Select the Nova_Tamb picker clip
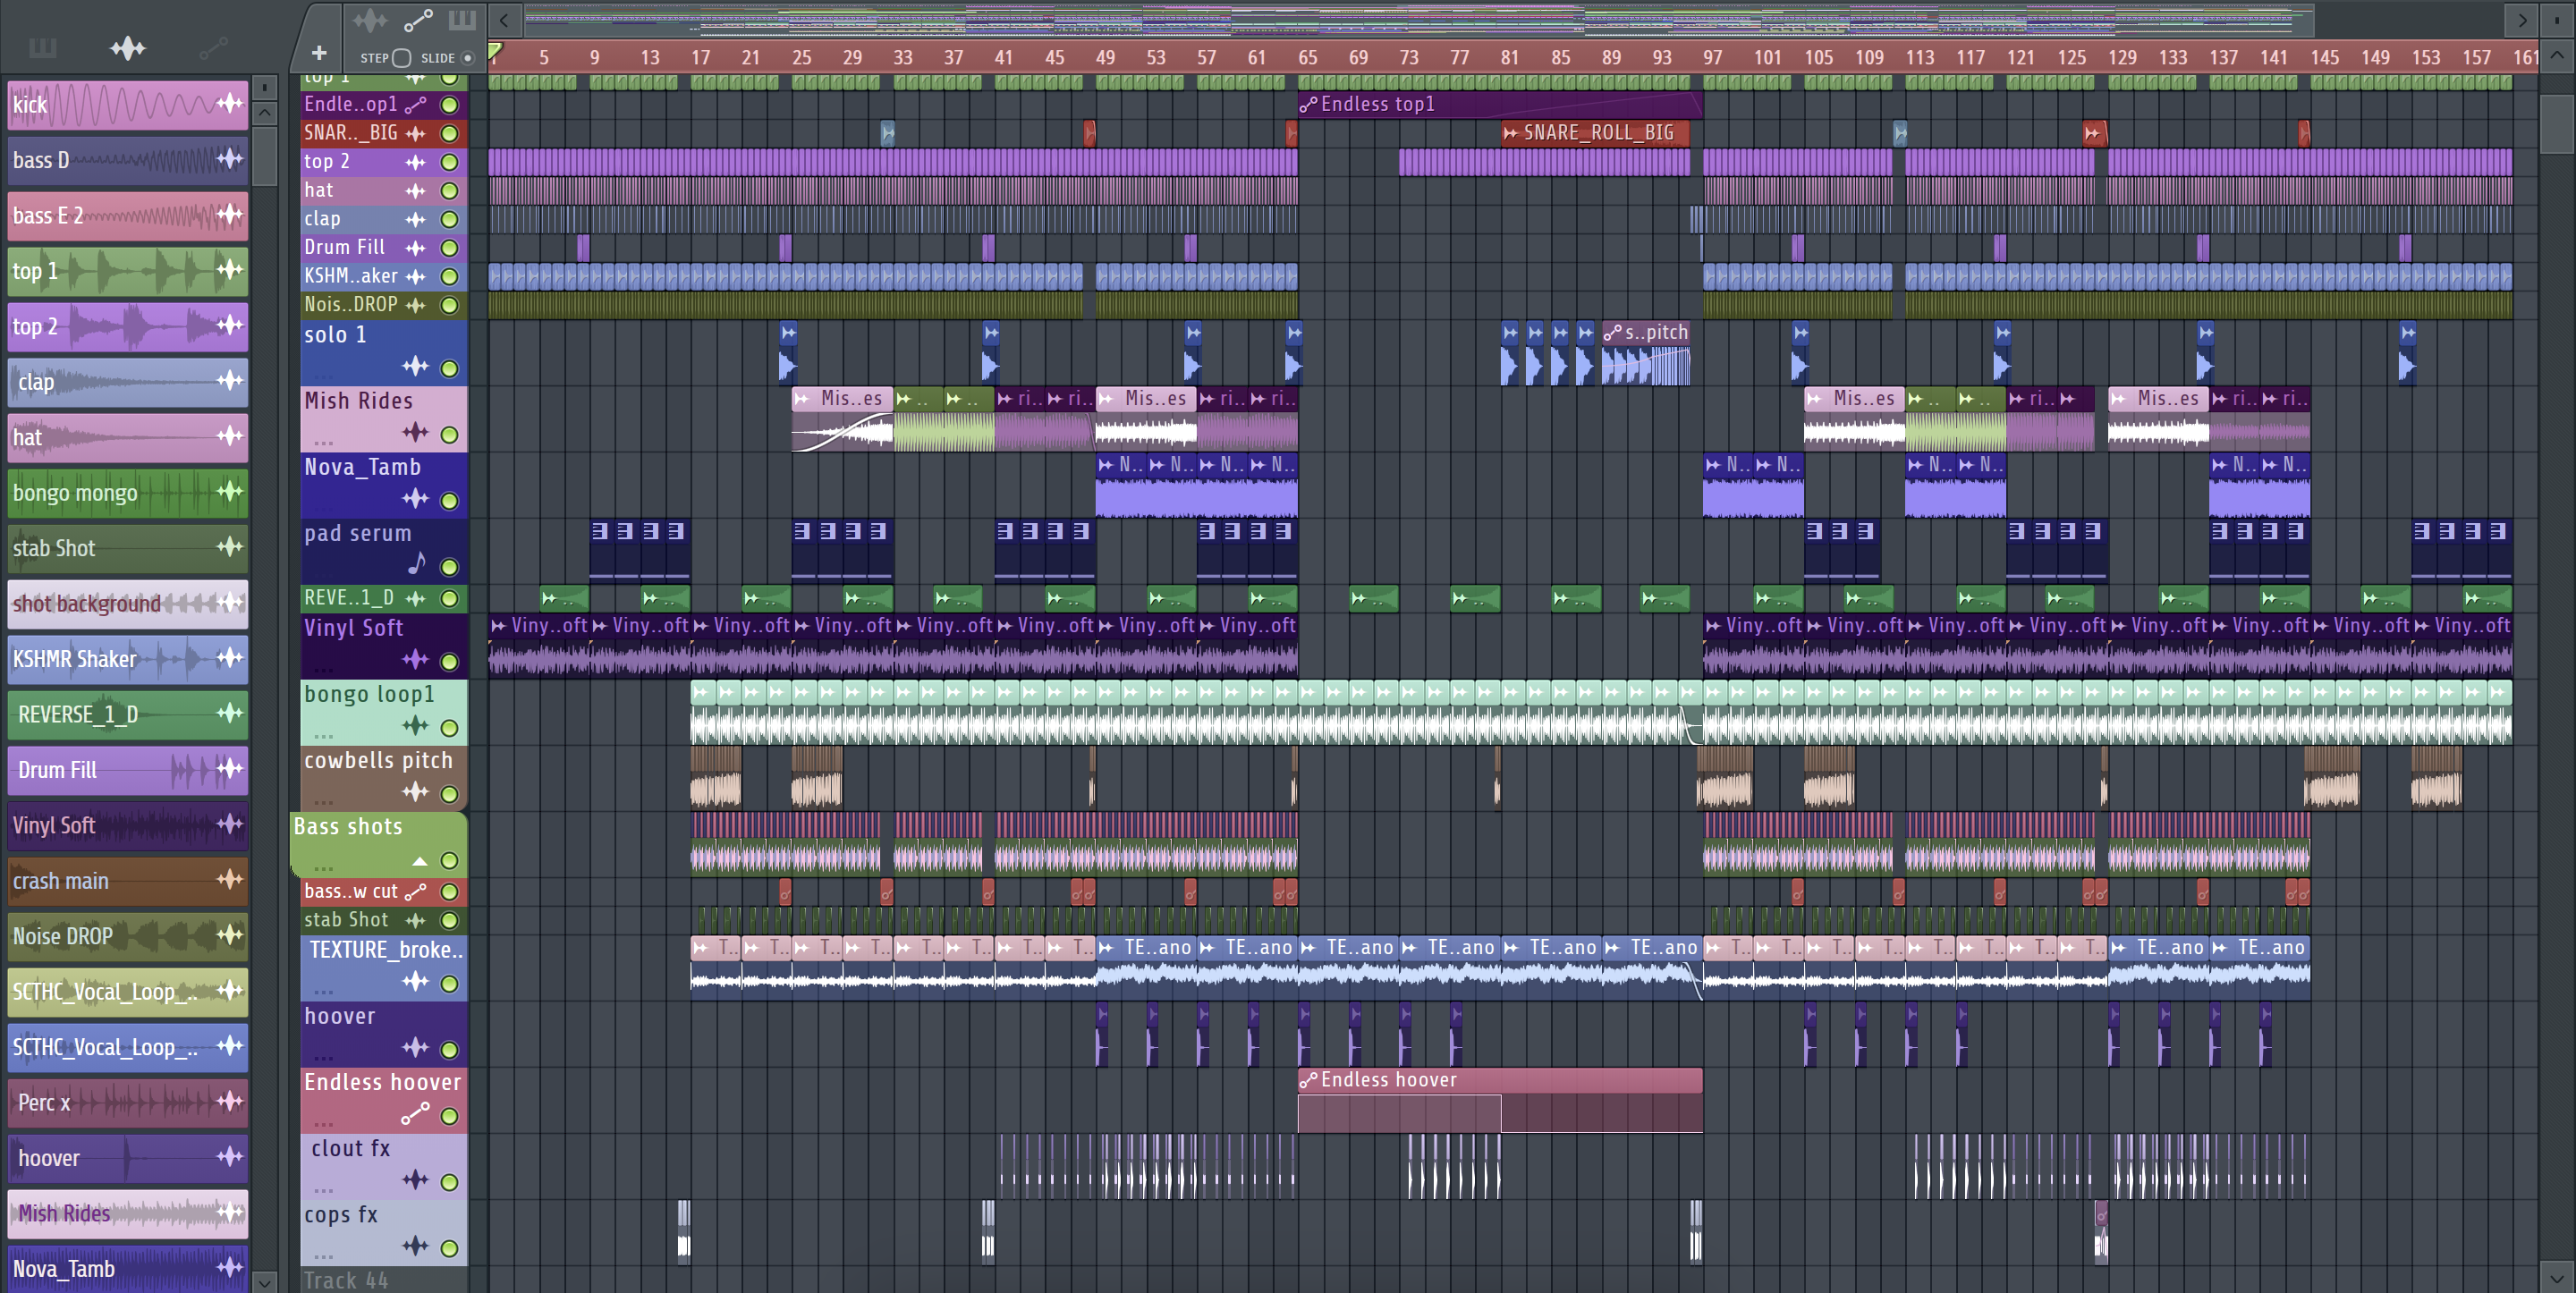This screenshot has width=2576, height=1293. pyautogui.click(x=127, y=1268)
